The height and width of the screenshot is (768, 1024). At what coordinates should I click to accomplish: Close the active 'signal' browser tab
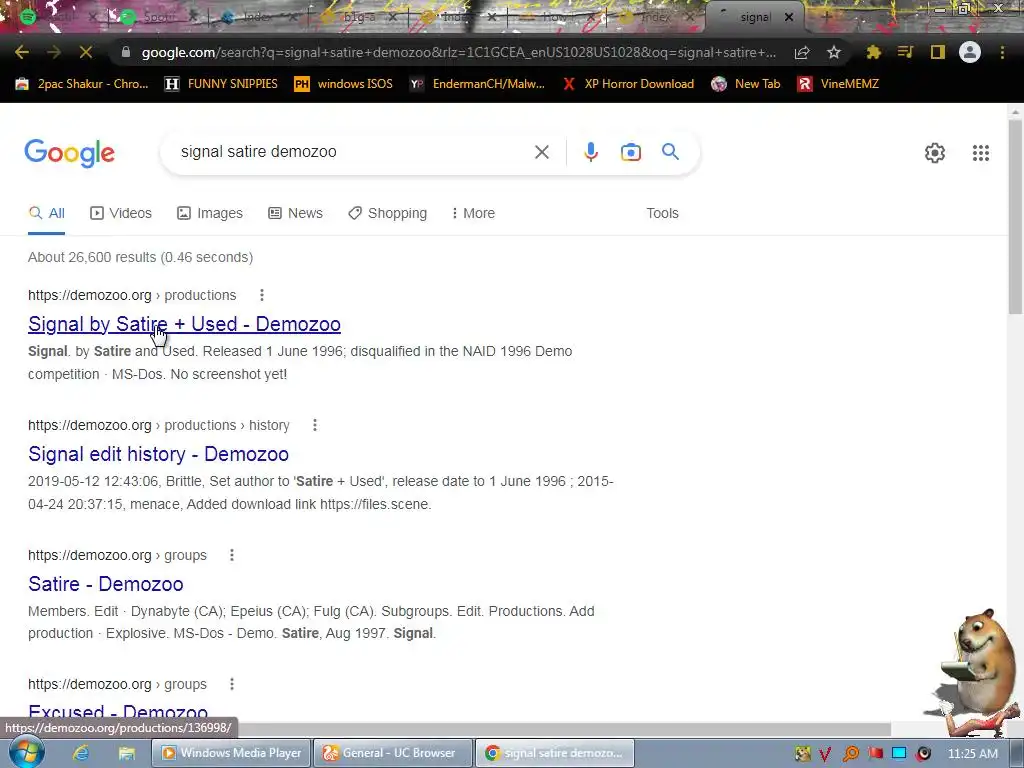pos(789,18)
